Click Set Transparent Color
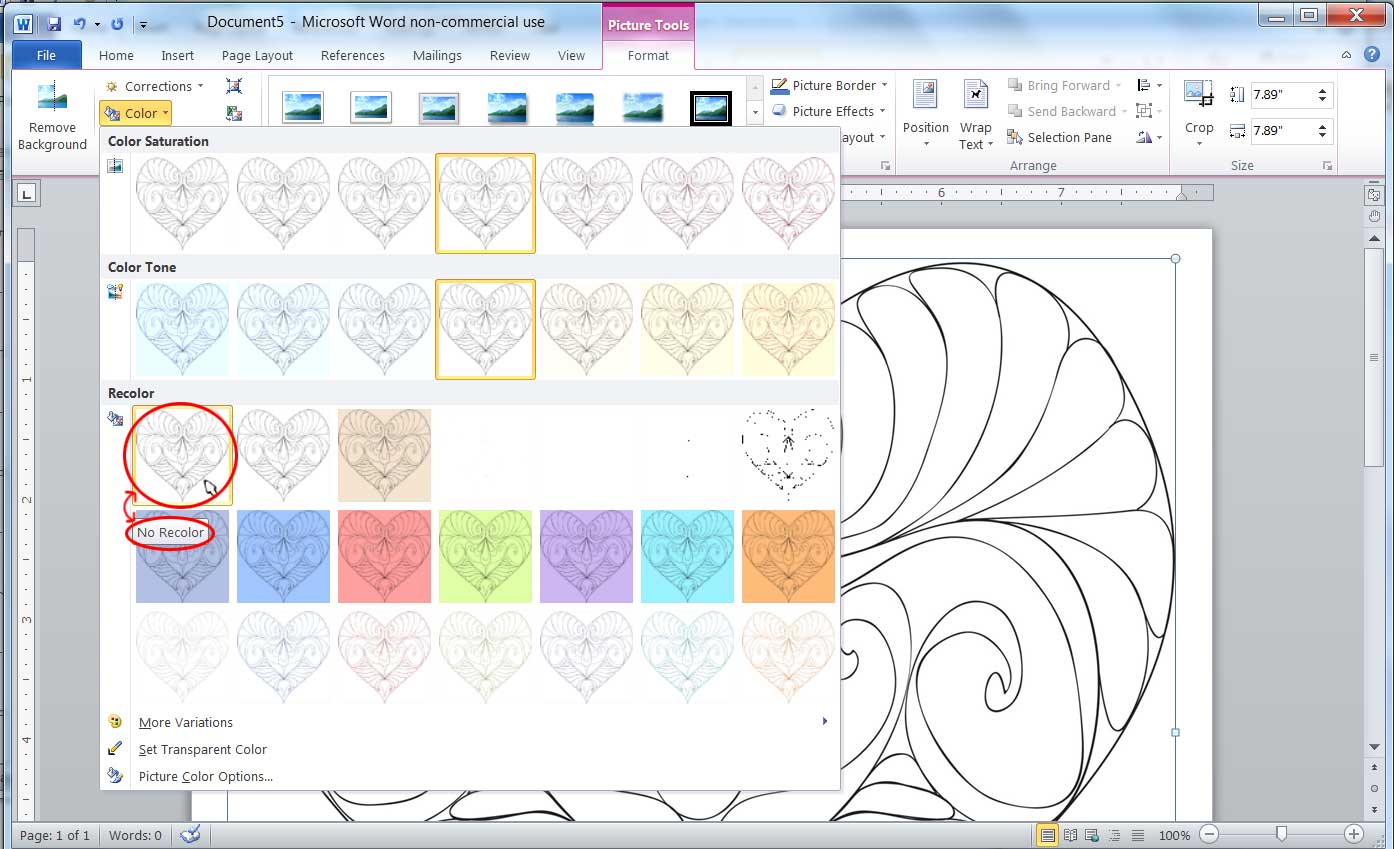 tap(202, 749)
